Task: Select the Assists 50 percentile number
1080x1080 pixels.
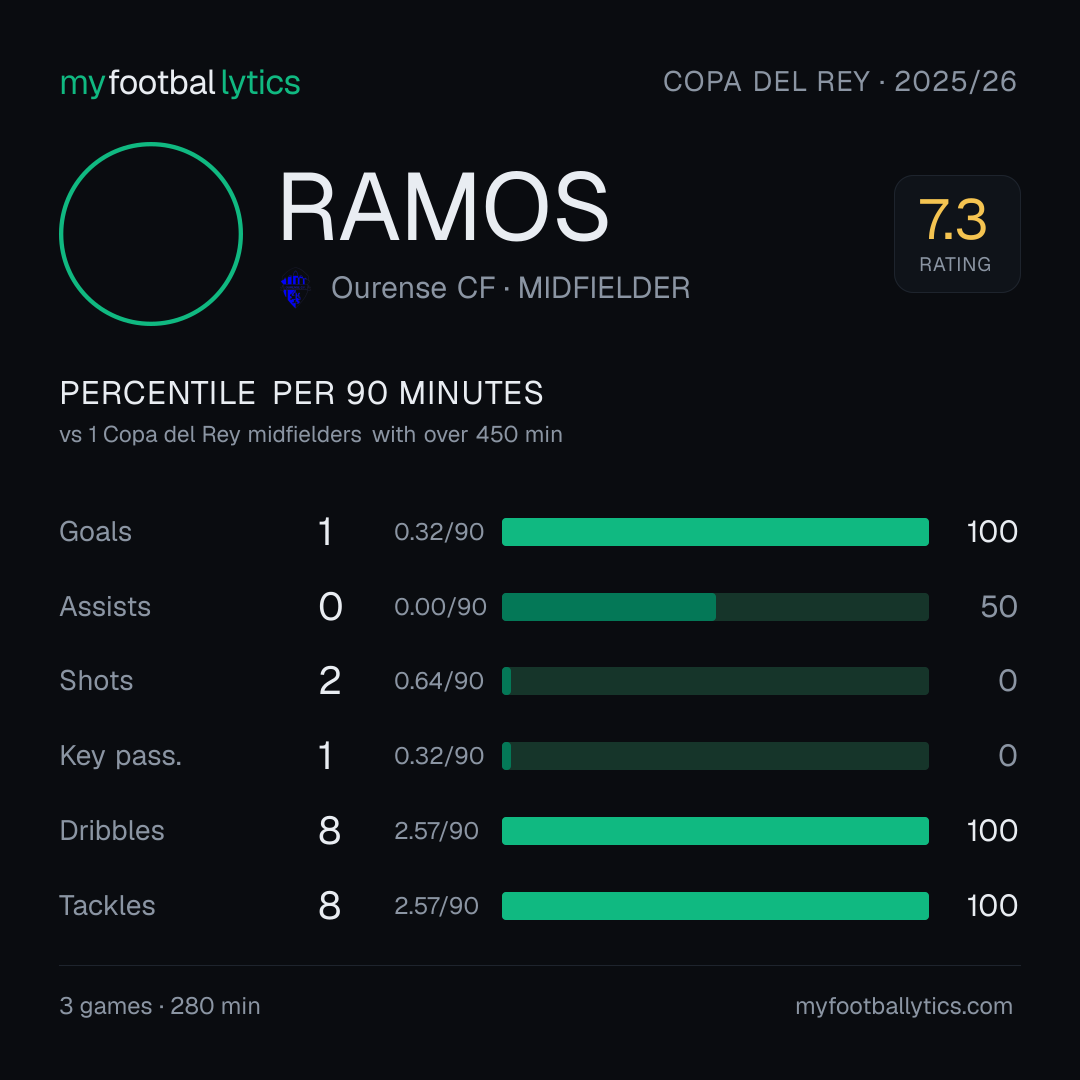Action: [999, 607]
